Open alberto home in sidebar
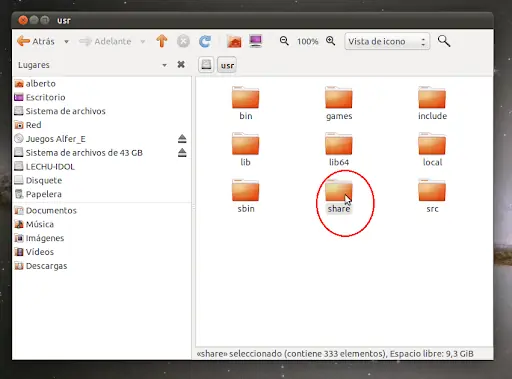The image size is (512, 379). click(x=35, y=83)
